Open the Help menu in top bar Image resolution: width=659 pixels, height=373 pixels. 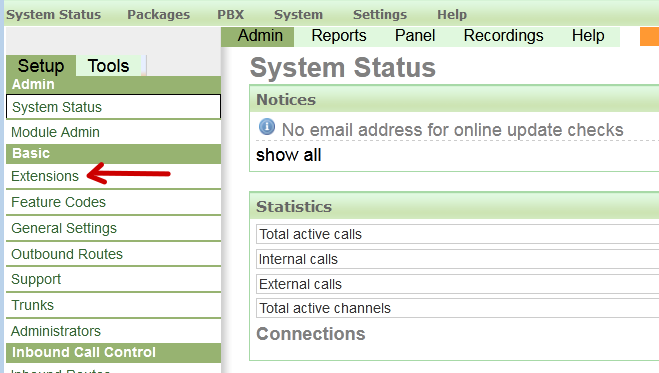tap(452, 15)
